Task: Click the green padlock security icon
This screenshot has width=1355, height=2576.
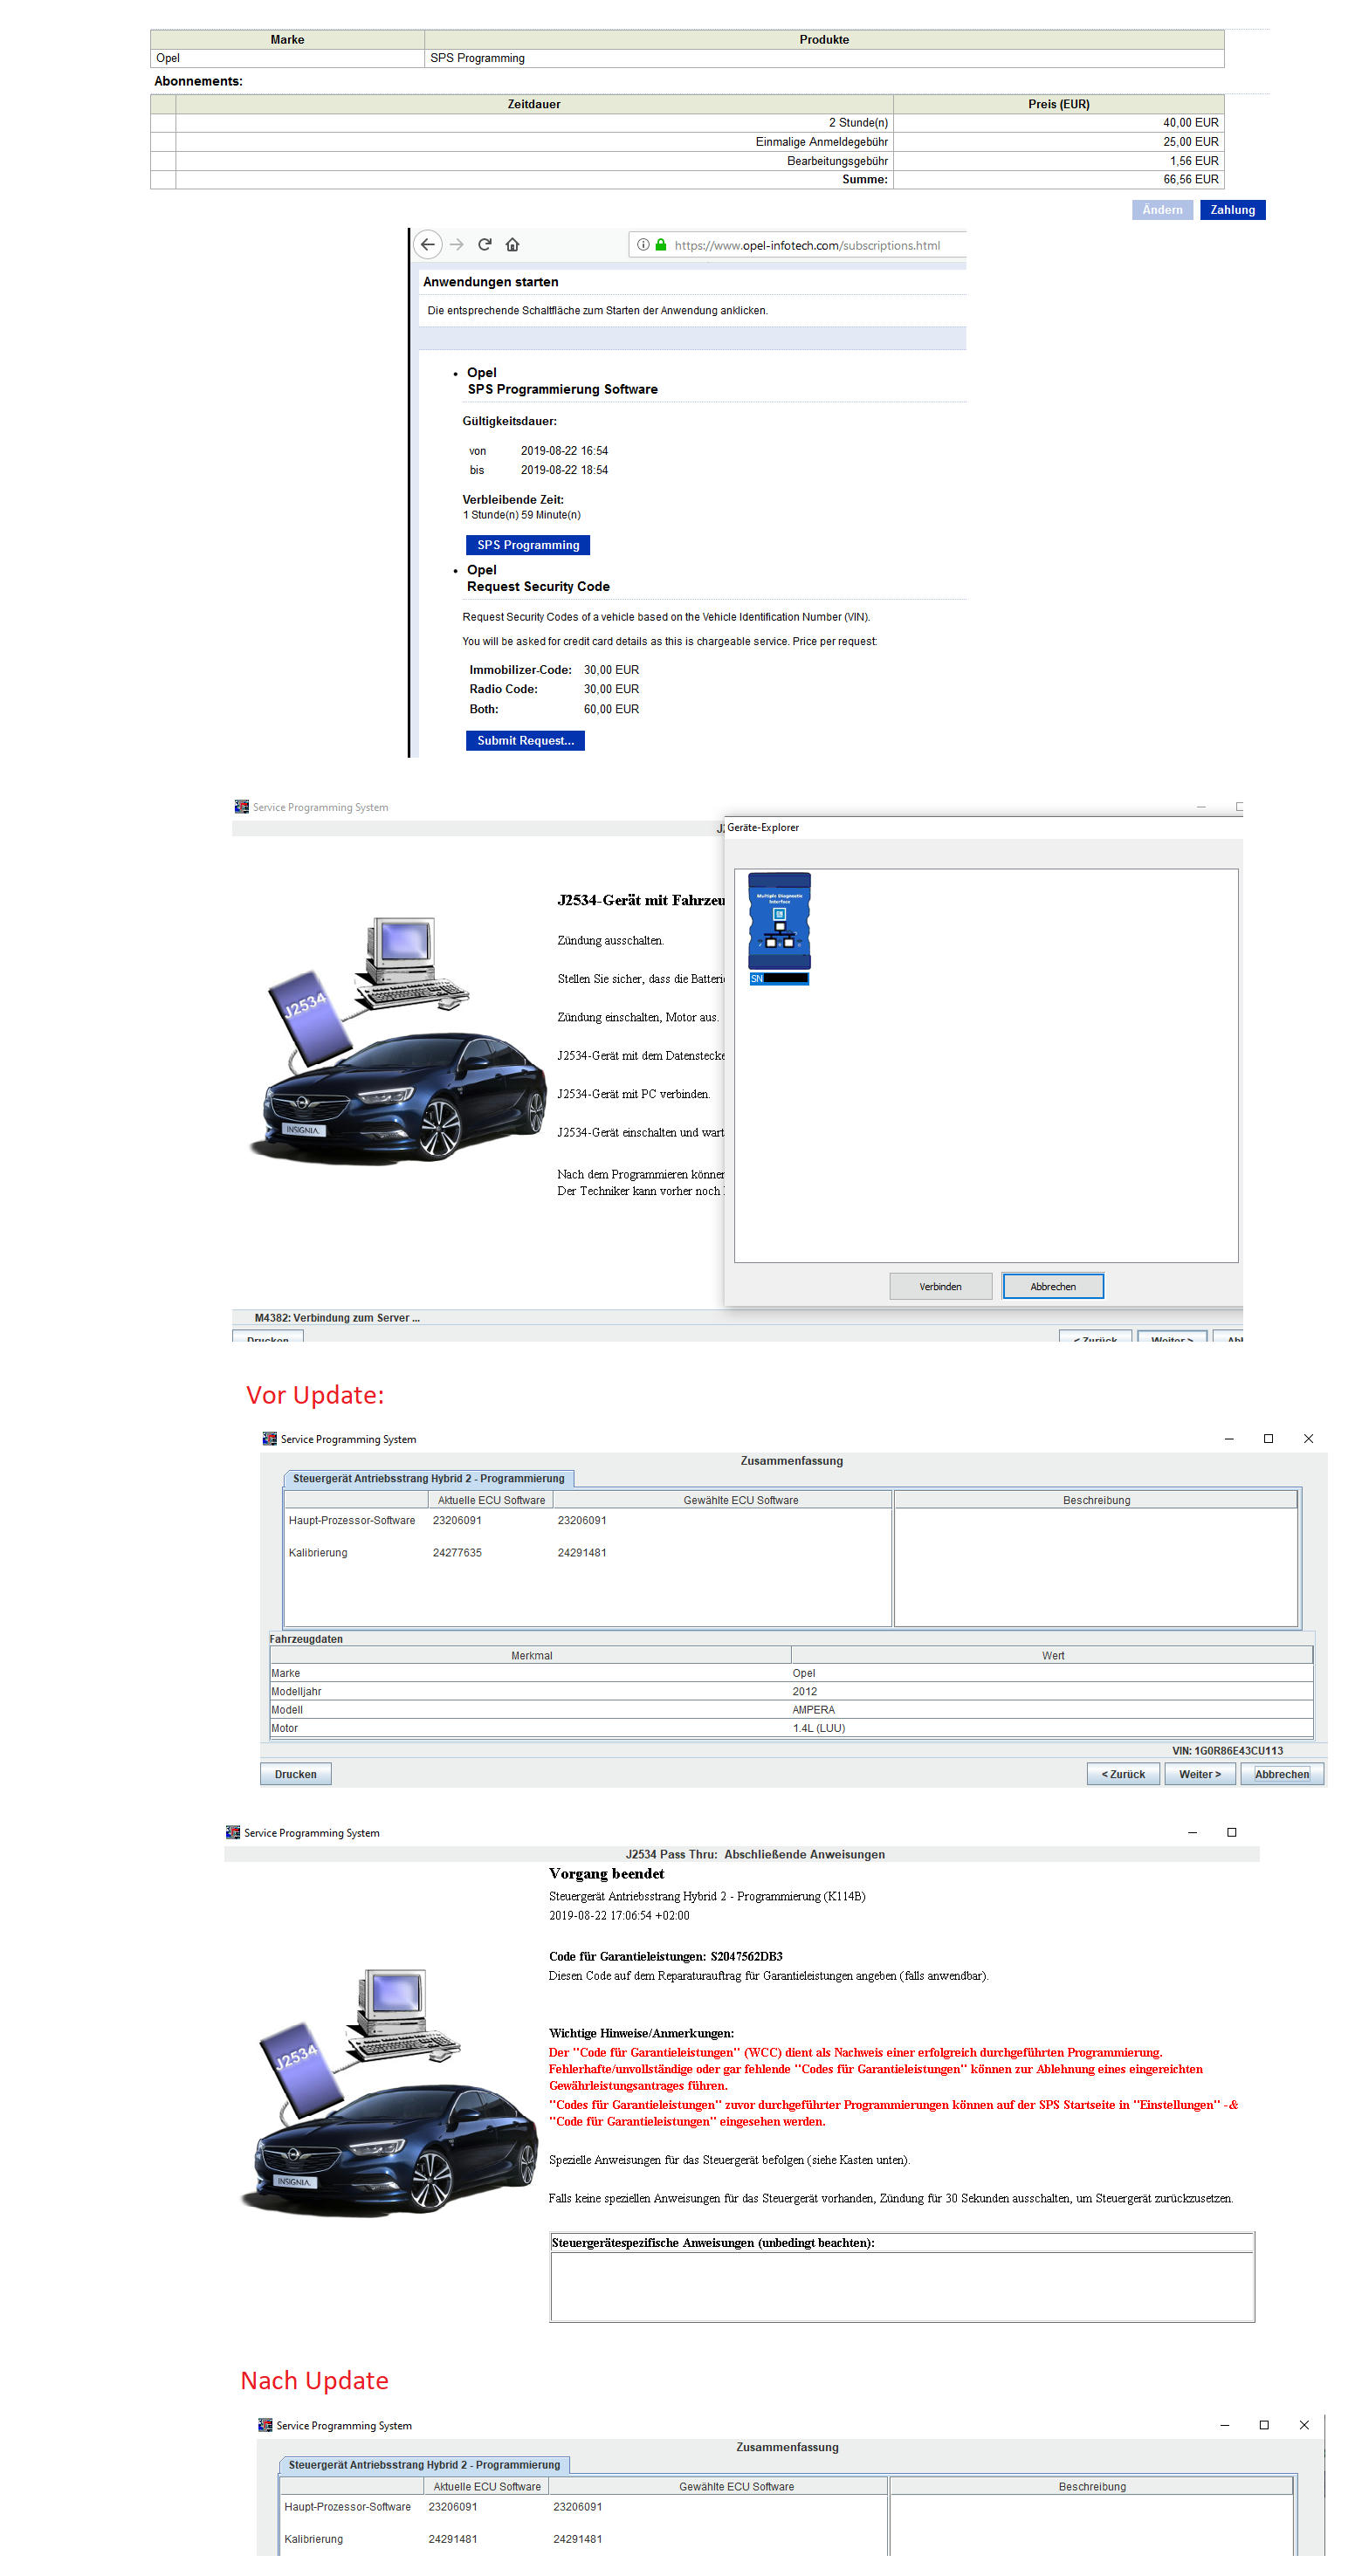Action: [x=661, y=245]
